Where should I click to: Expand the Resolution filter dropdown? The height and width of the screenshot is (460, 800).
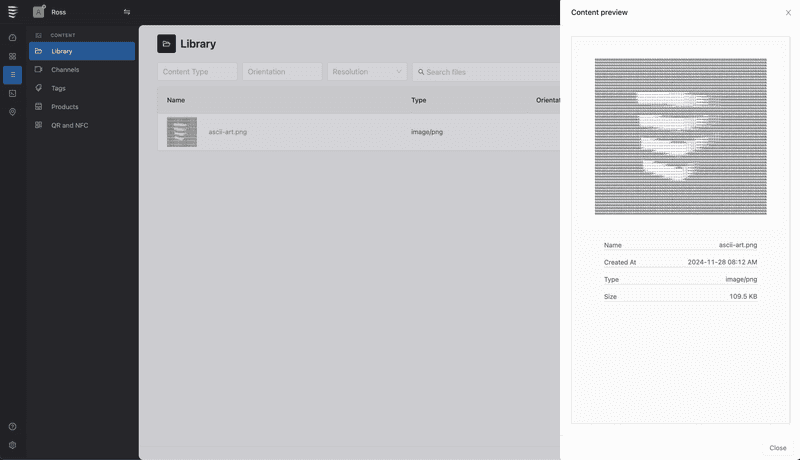point(367,72)
